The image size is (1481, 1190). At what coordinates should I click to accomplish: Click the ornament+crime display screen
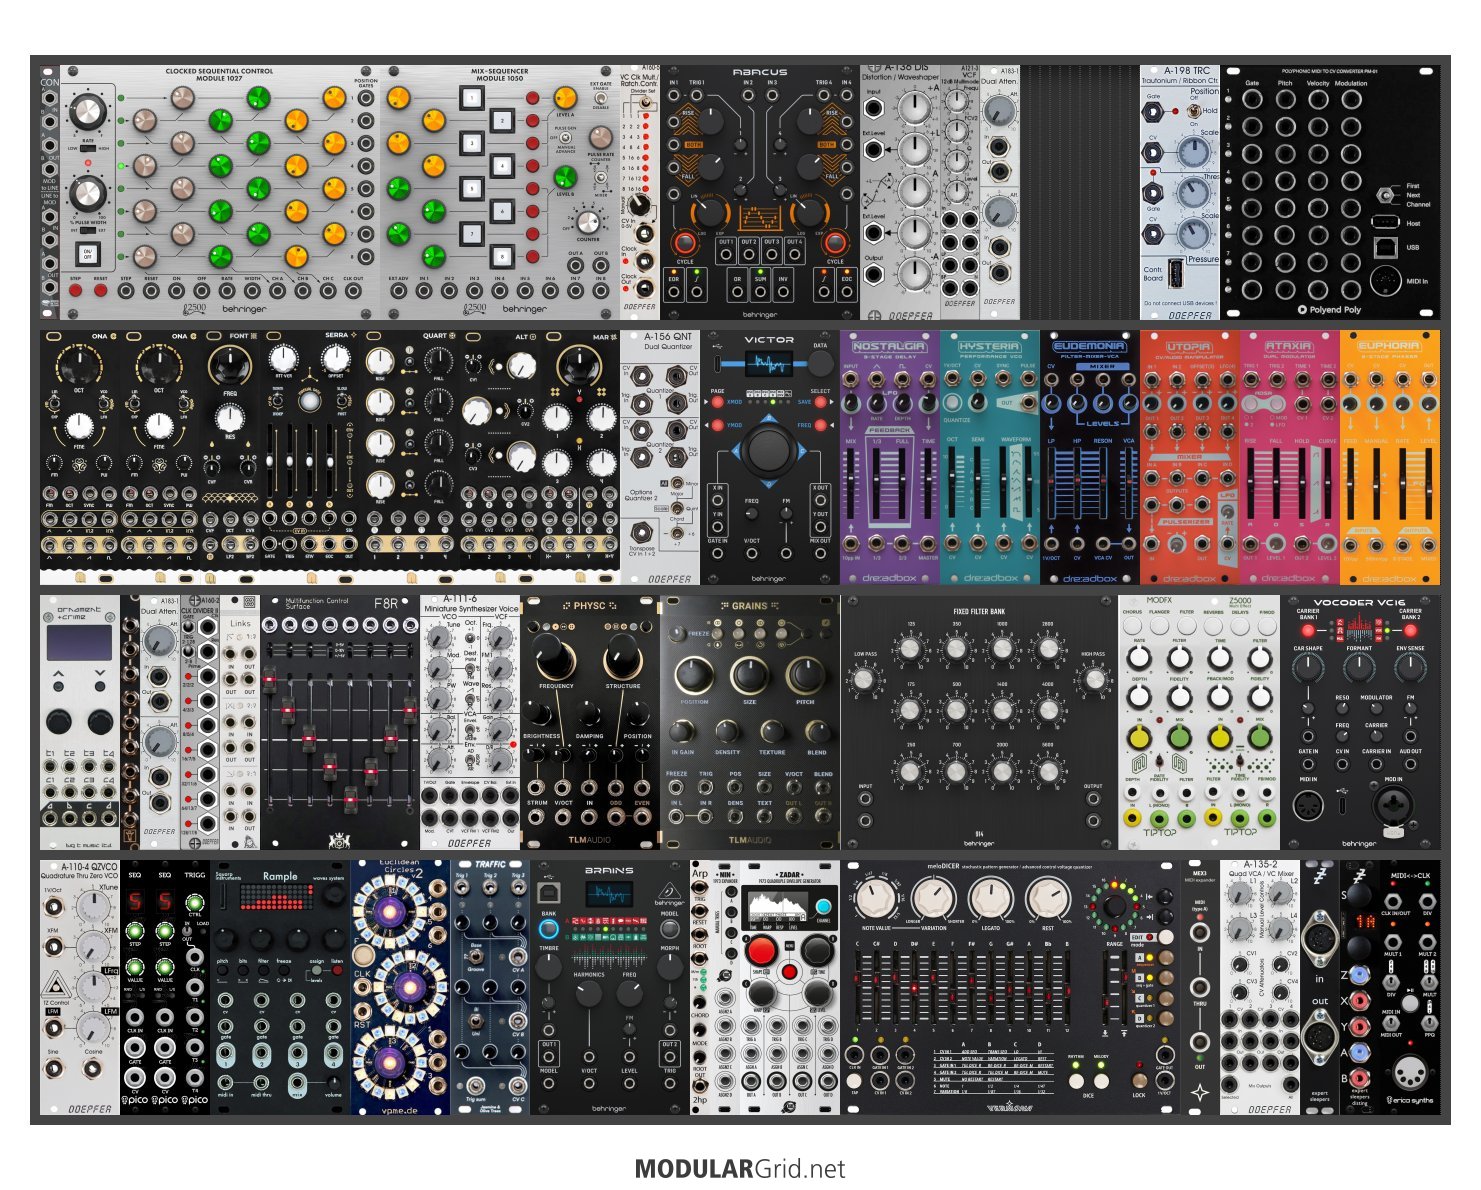tap(80, 645)
